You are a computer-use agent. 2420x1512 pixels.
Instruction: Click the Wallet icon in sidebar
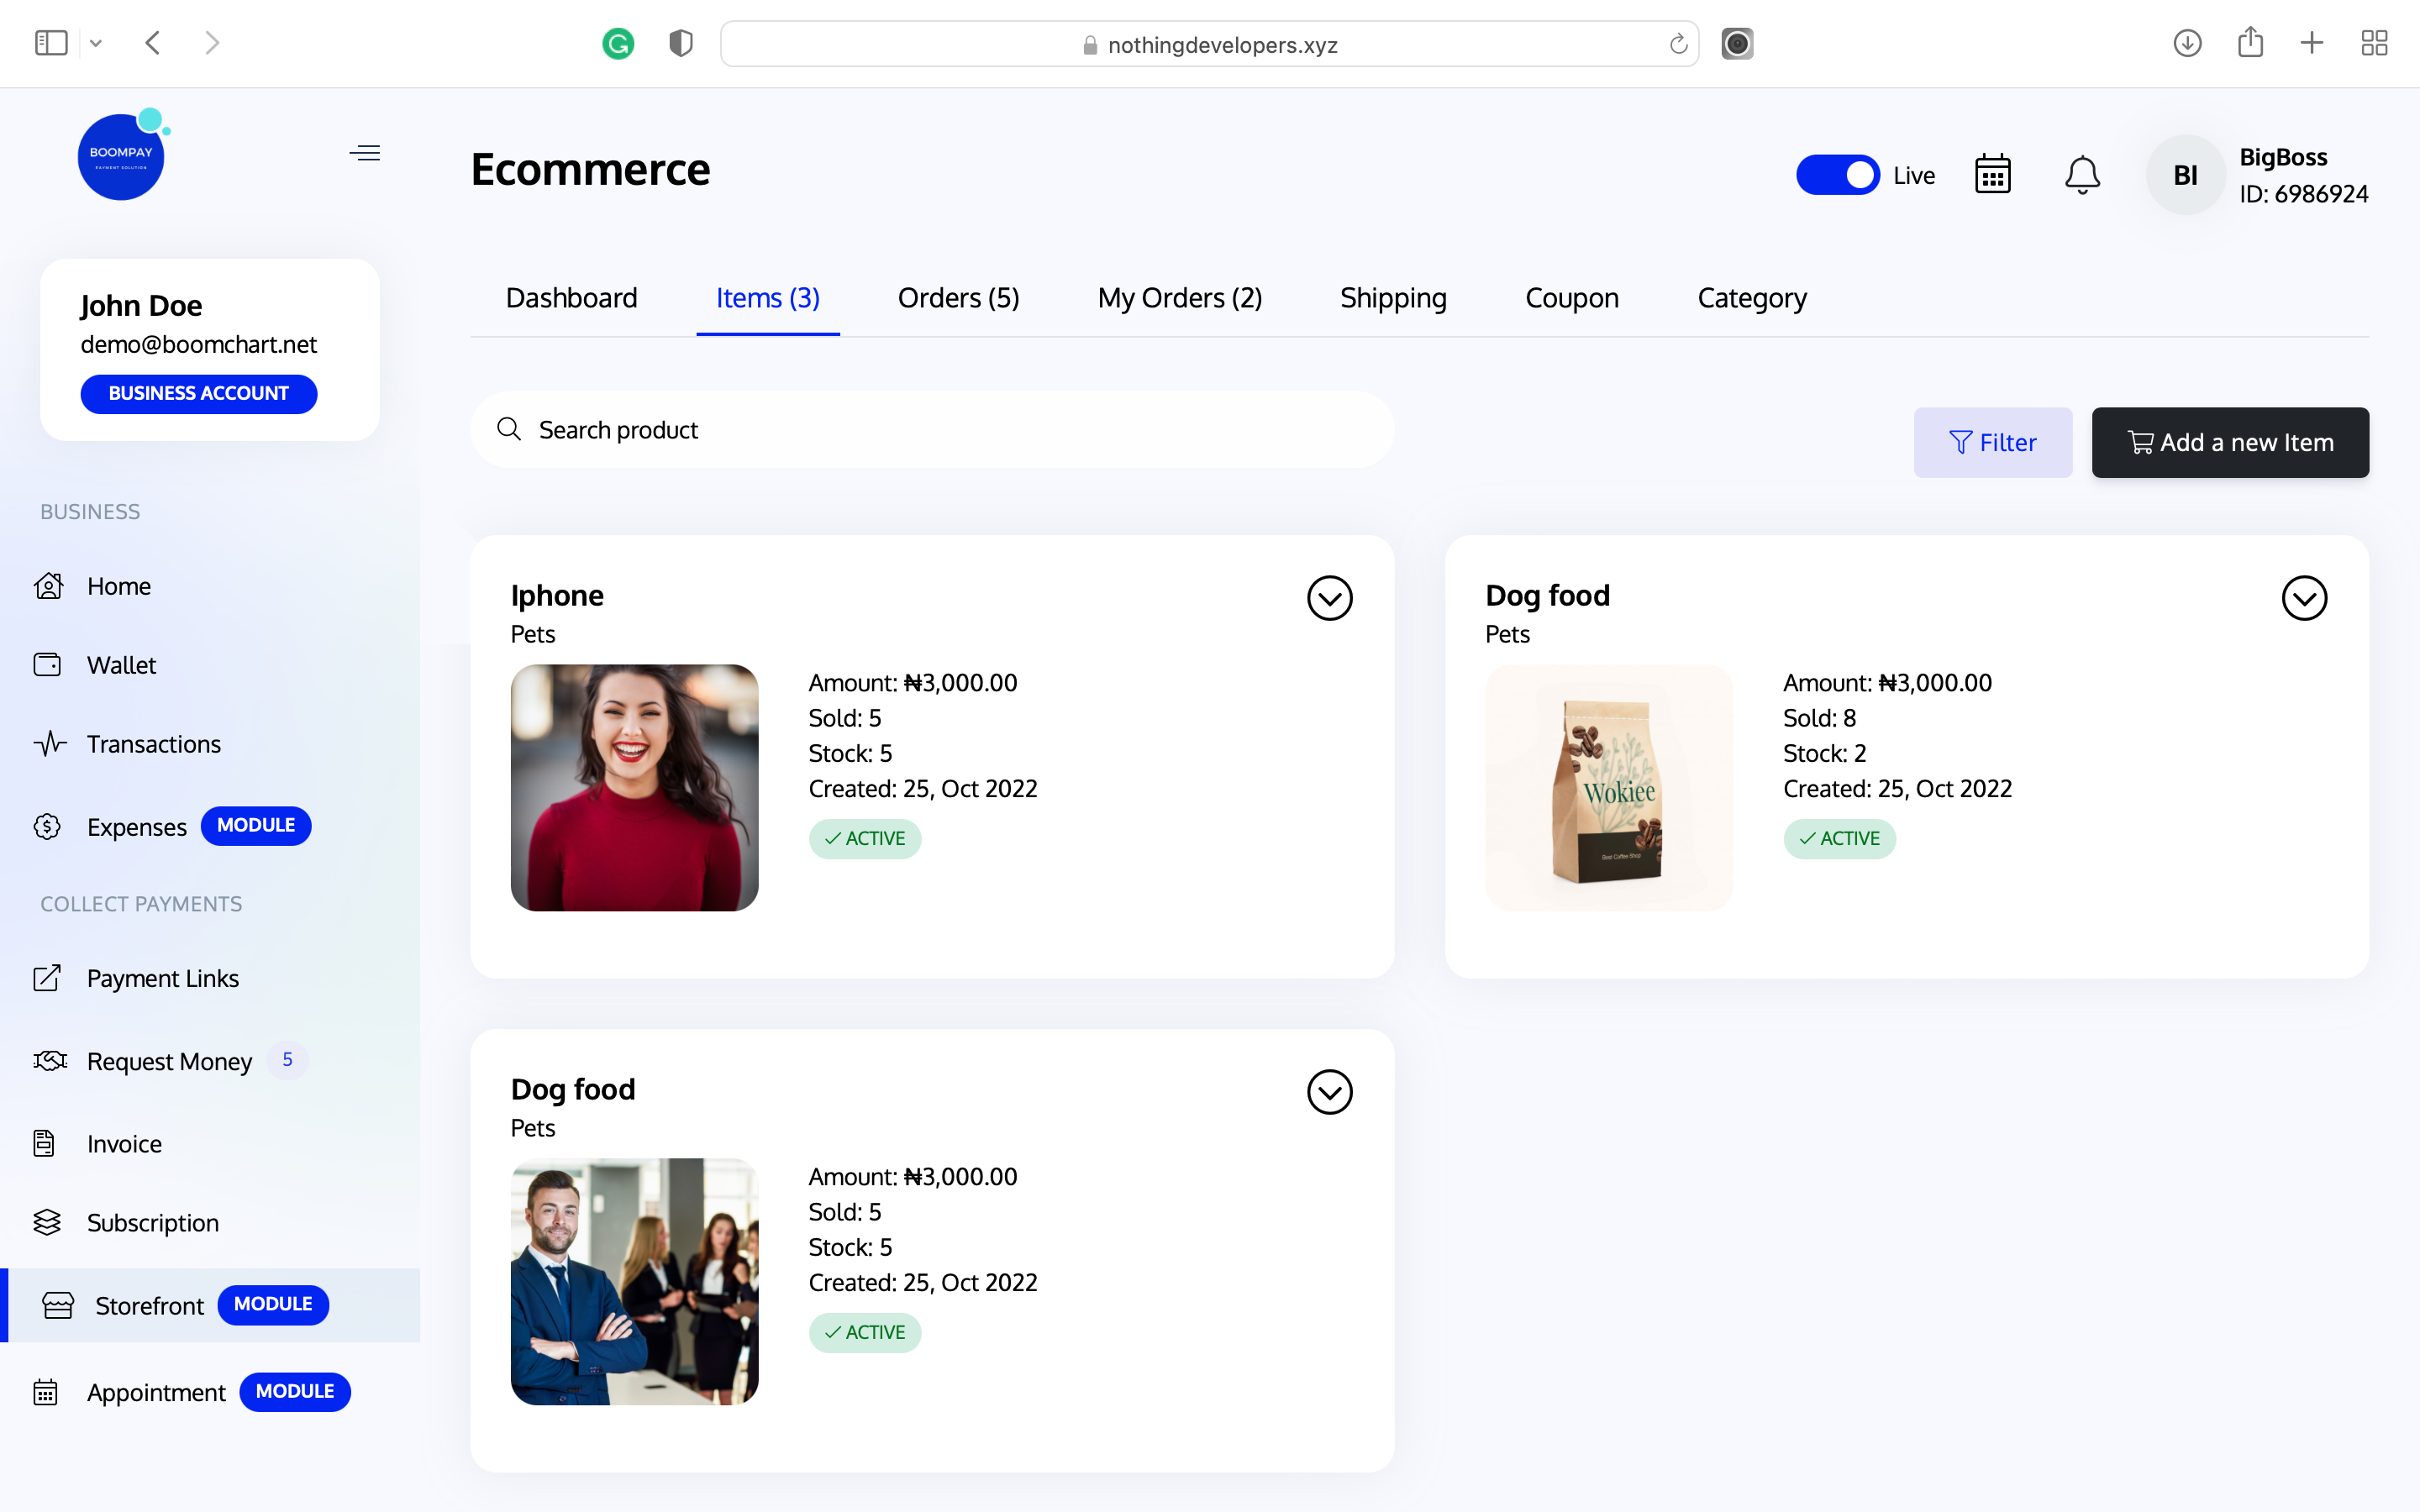pyautogui.click(x=49, y=664)
